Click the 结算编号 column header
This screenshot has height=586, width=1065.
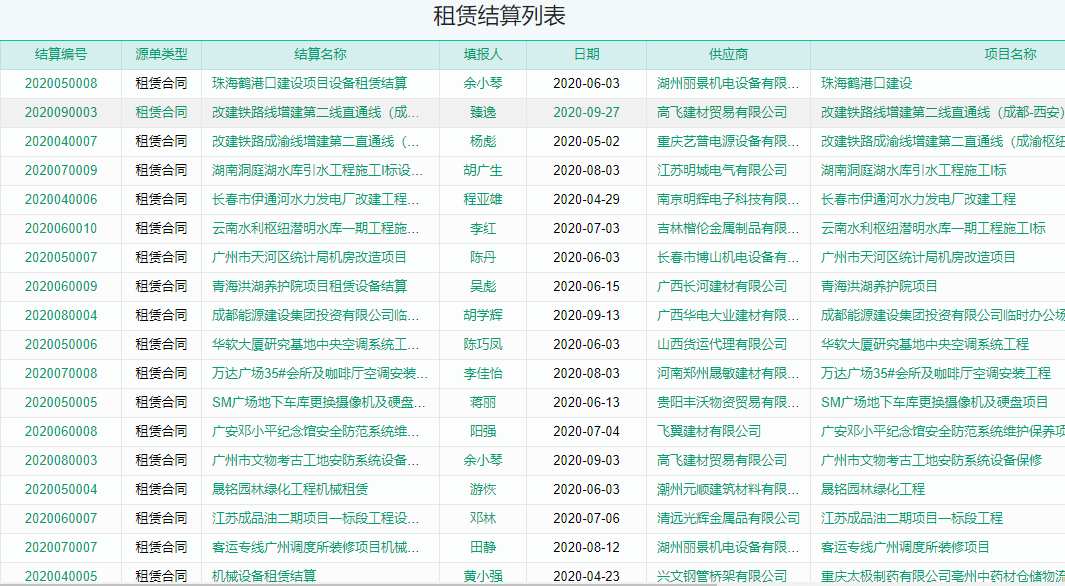coord(61,55)
